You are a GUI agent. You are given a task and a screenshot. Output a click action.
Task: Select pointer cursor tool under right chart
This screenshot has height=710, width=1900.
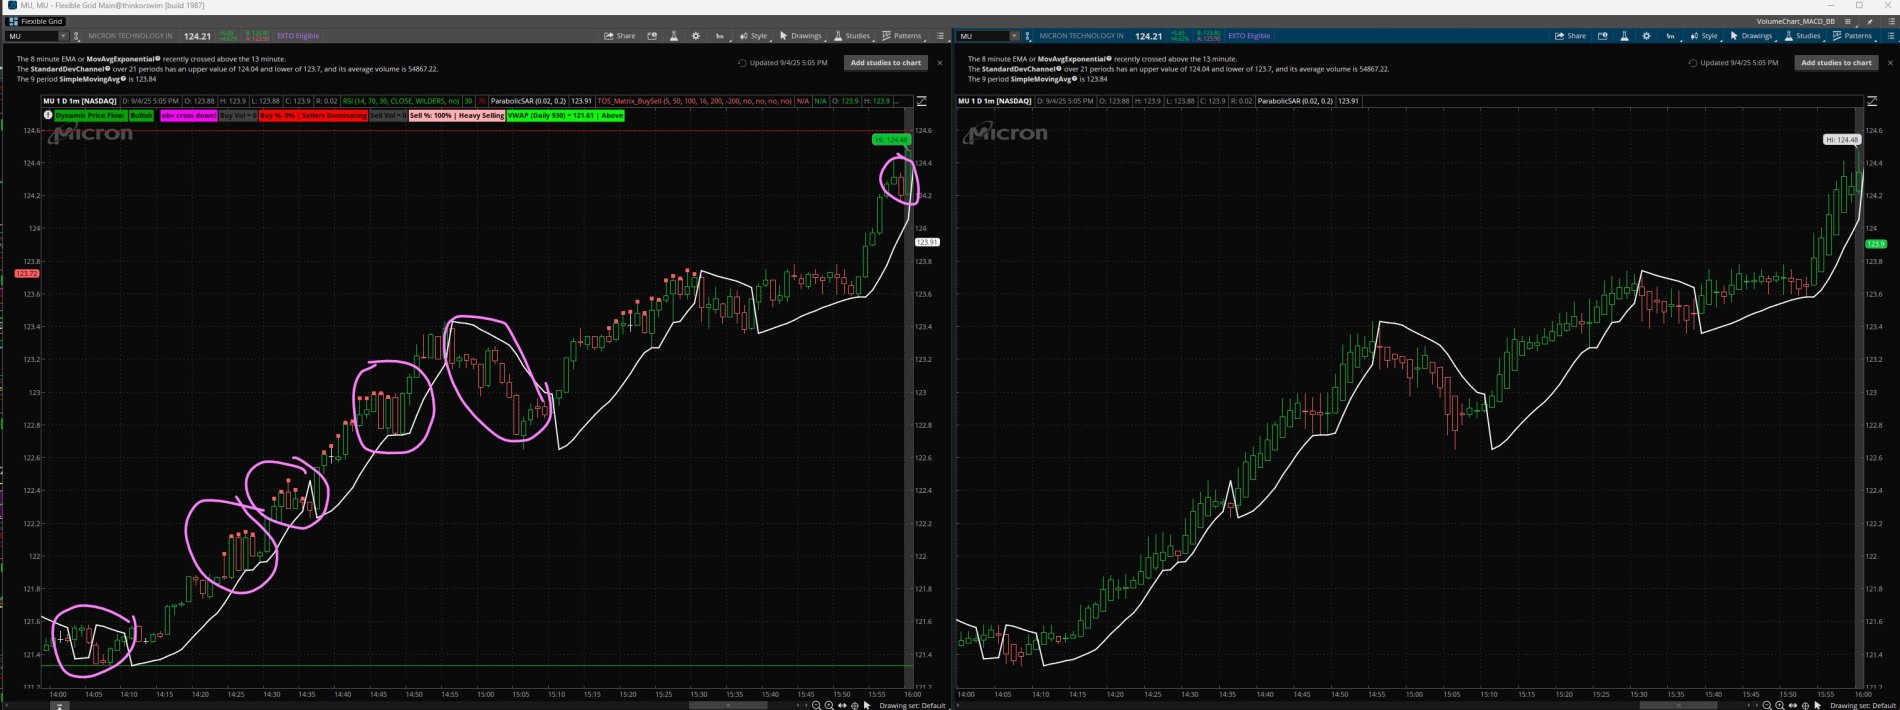[x=1817, y=705]
